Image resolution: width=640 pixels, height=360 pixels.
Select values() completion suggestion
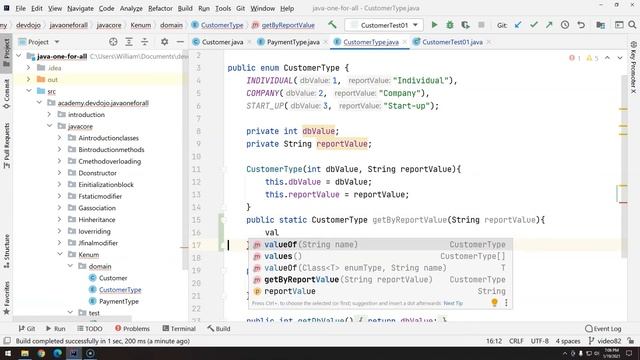click(380, 256)
